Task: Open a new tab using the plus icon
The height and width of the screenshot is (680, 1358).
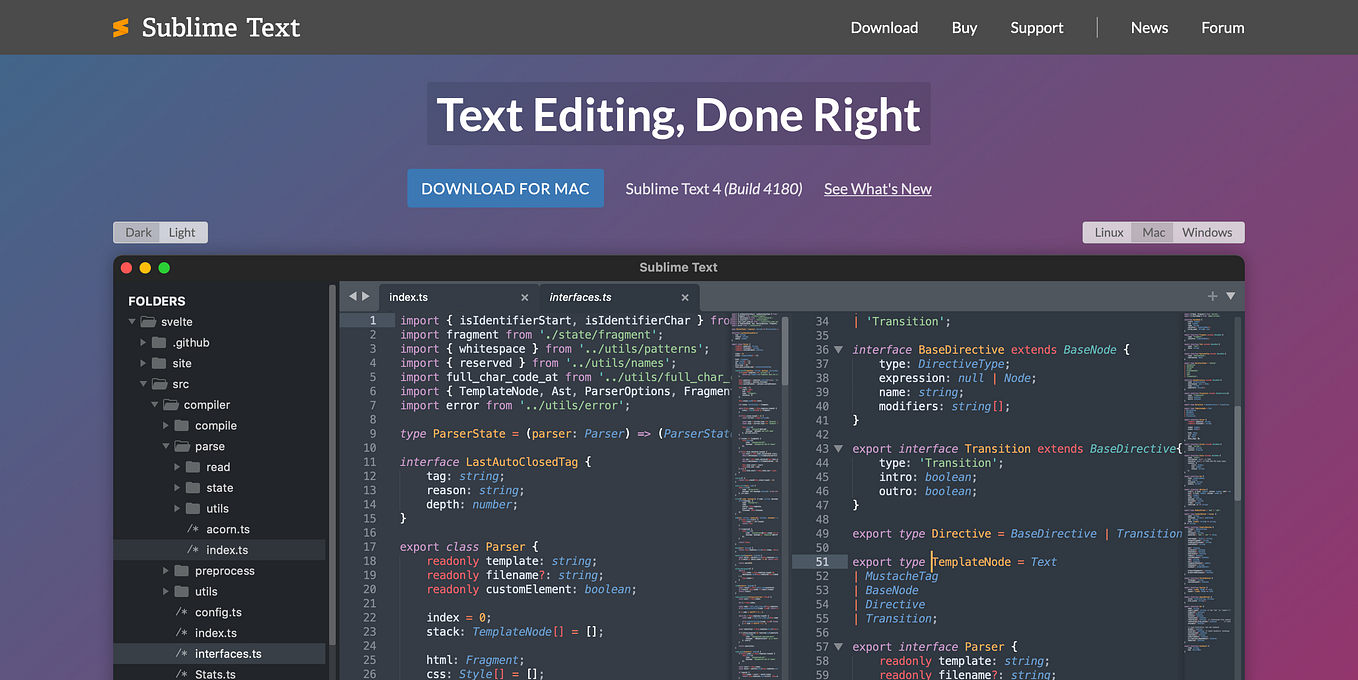Action: point(1211,296)
